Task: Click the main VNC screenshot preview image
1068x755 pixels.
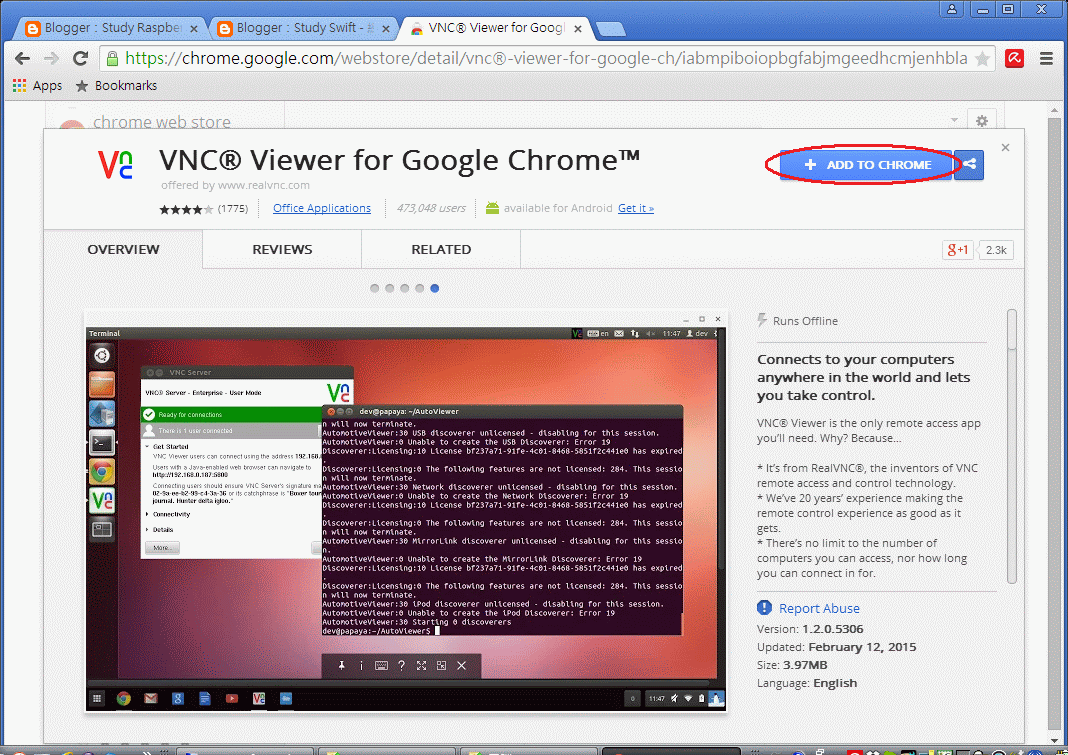Action: (406, 512)
